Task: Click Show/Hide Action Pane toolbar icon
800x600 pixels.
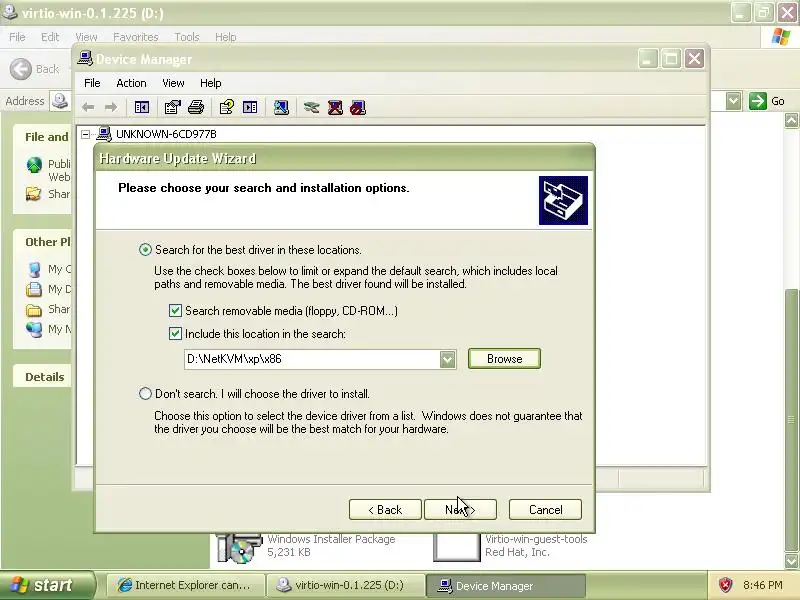Action: pyautogui.click(x=250, y=107)
